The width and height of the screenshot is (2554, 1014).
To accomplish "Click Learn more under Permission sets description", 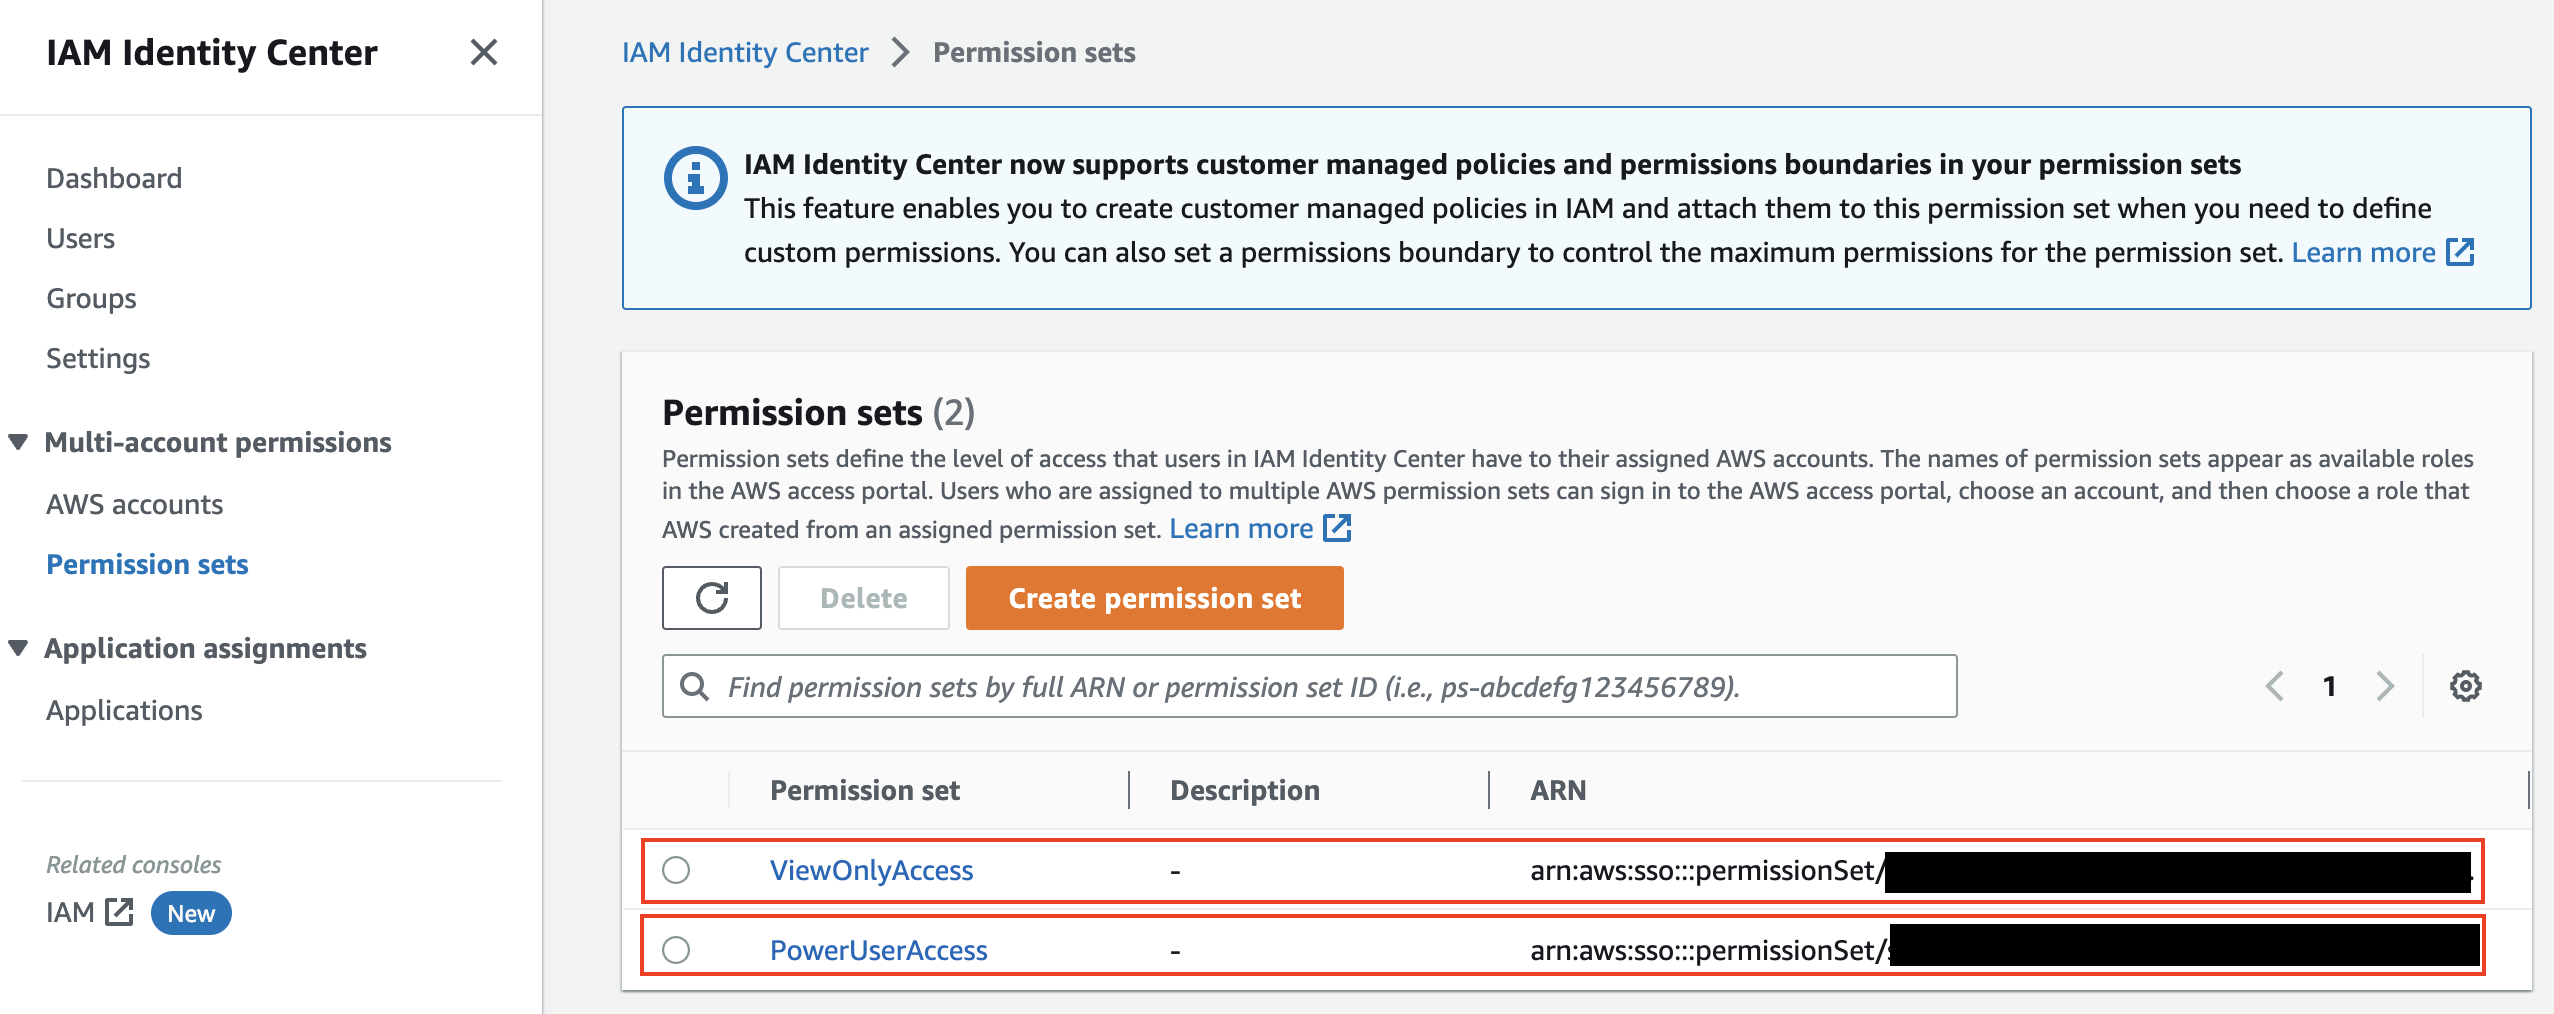I will pyautogui.click(x=1241, y=528).
